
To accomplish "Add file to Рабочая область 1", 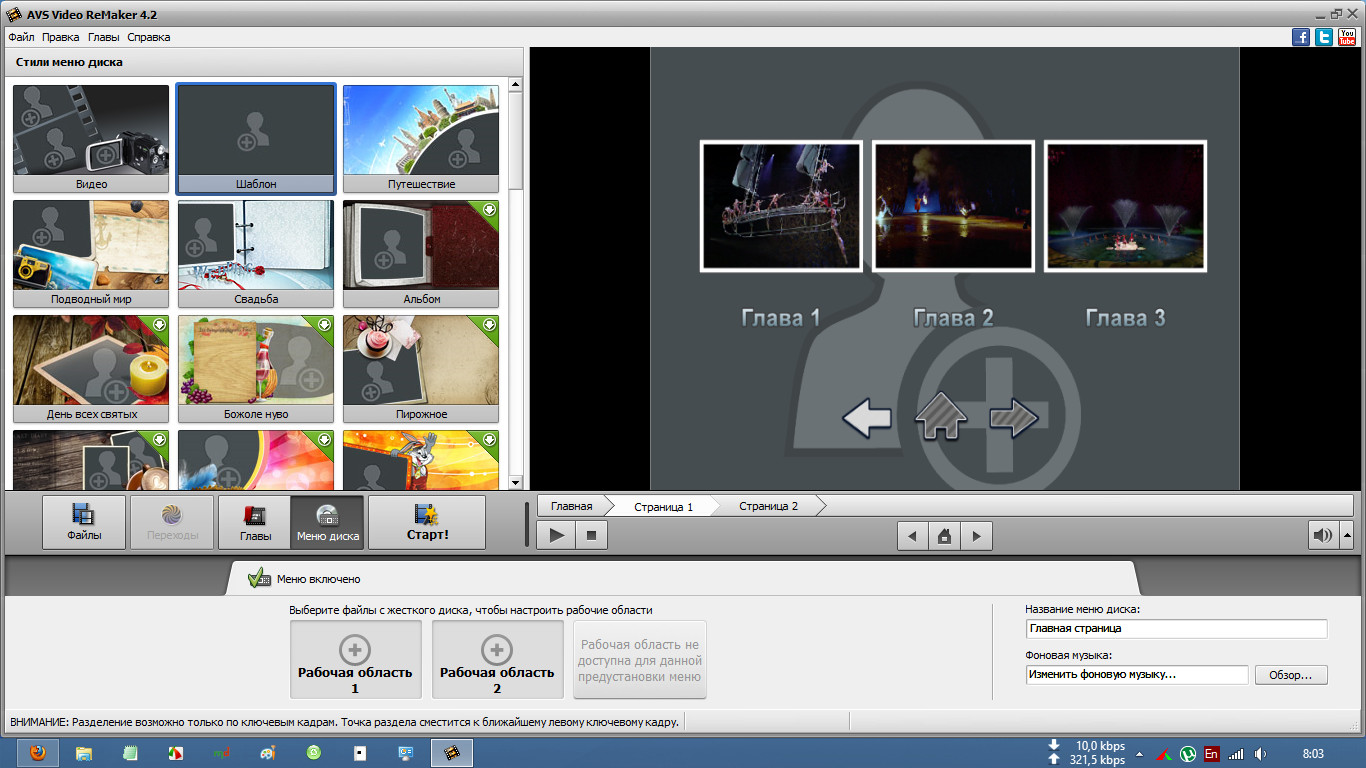I will [x=355, y=659].
